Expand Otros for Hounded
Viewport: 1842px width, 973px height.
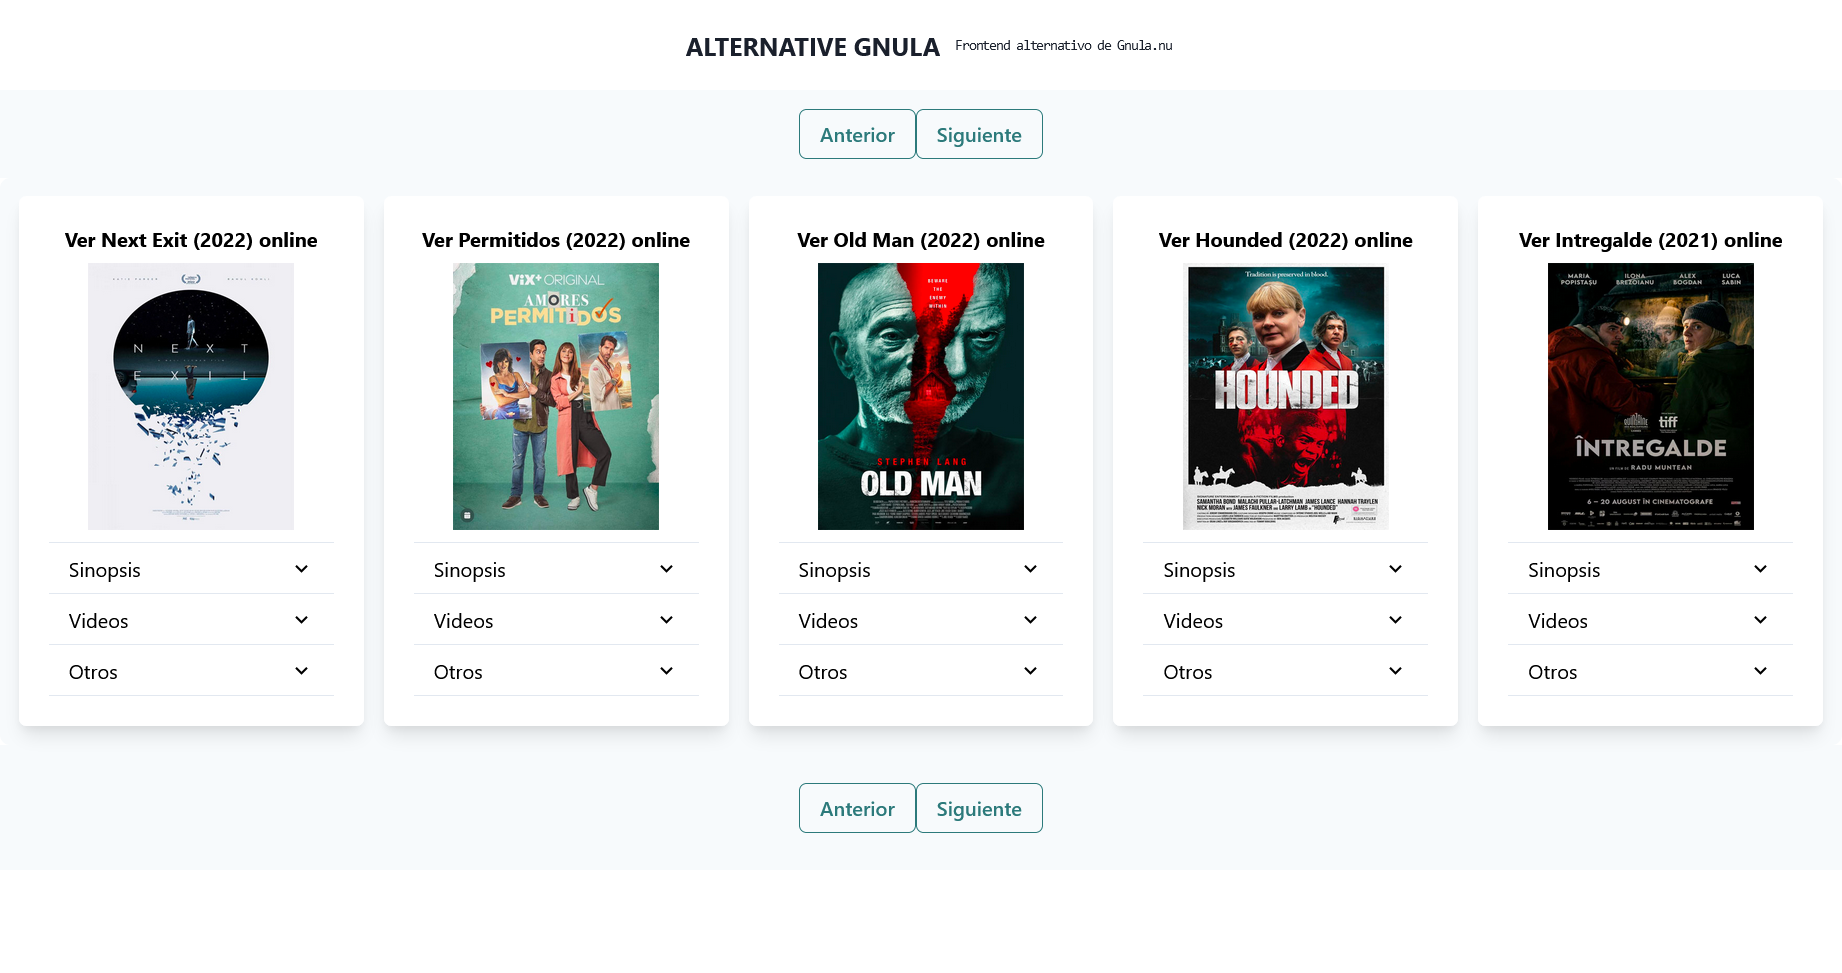click(x=1286, y=671)
